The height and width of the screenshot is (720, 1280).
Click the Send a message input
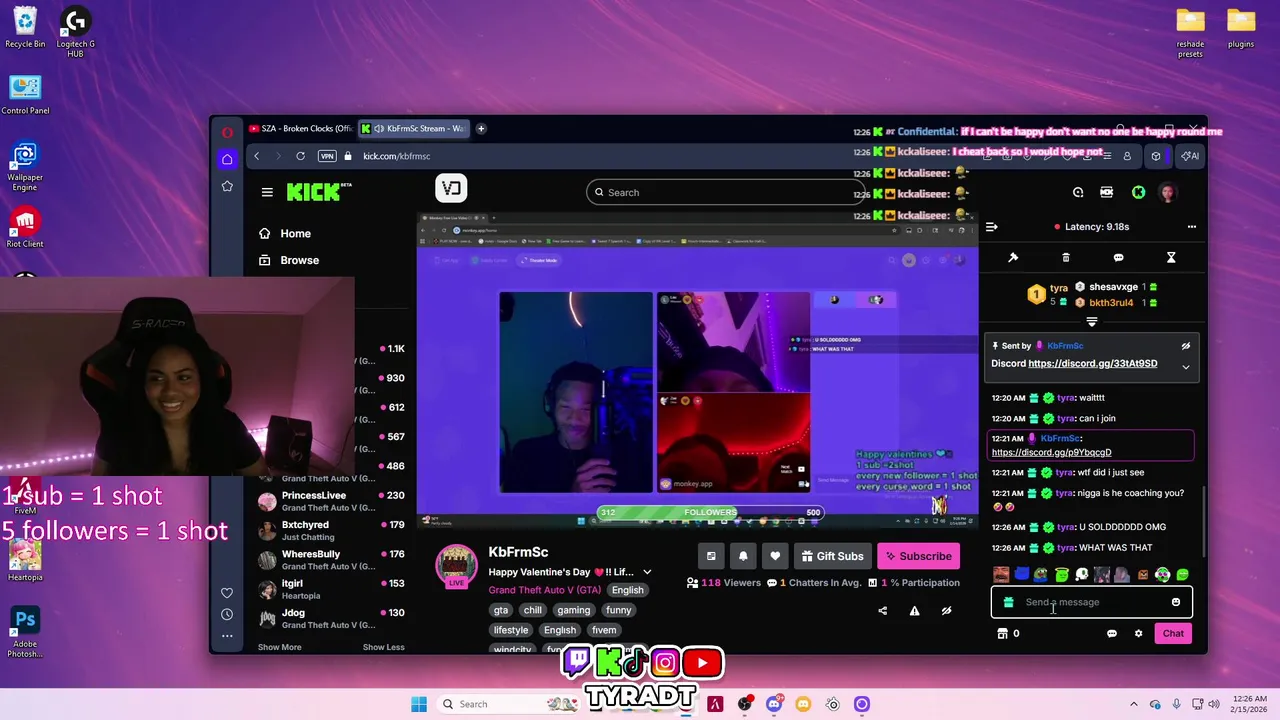(1091, 602)
